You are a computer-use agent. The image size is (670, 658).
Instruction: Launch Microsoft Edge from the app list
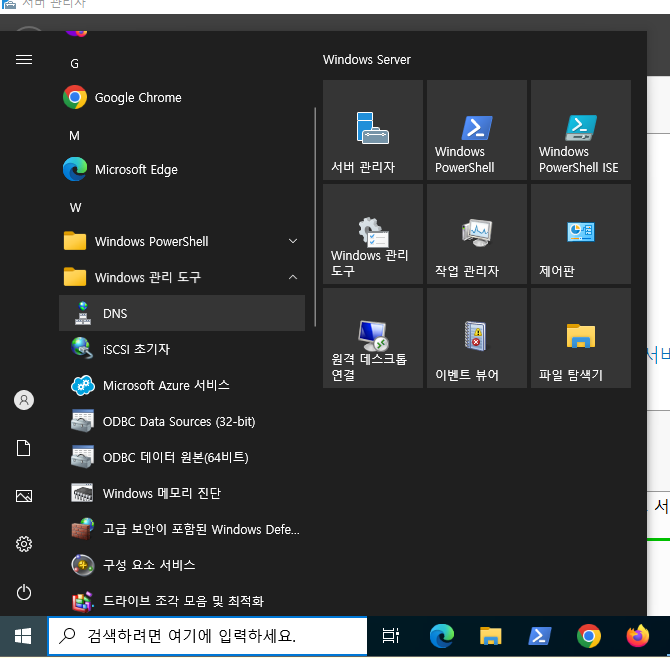click(x=182, y=170)
